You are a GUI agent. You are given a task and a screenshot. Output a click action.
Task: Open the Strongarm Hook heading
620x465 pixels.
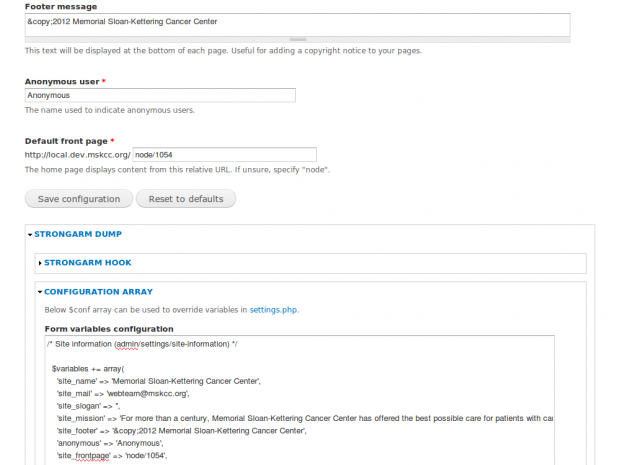click(88, 263)
